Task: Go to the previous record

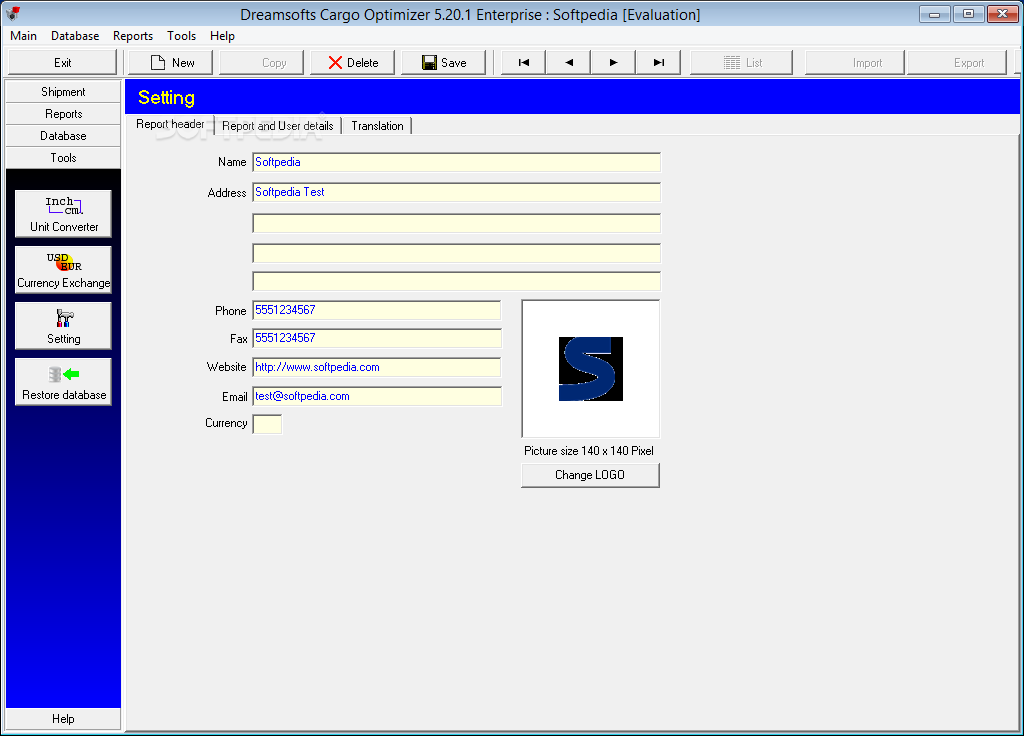Action: pos(568,63)
